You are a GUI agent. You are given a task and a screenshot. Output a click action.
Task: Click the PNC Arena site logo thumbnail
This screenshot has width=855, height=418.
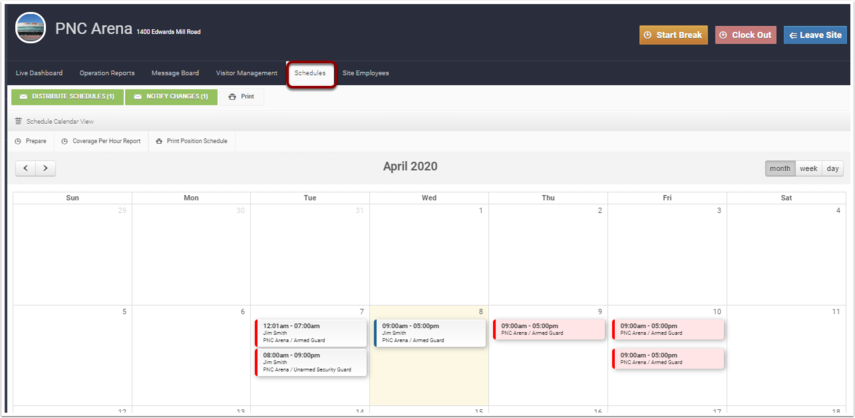tap(31, 28)
